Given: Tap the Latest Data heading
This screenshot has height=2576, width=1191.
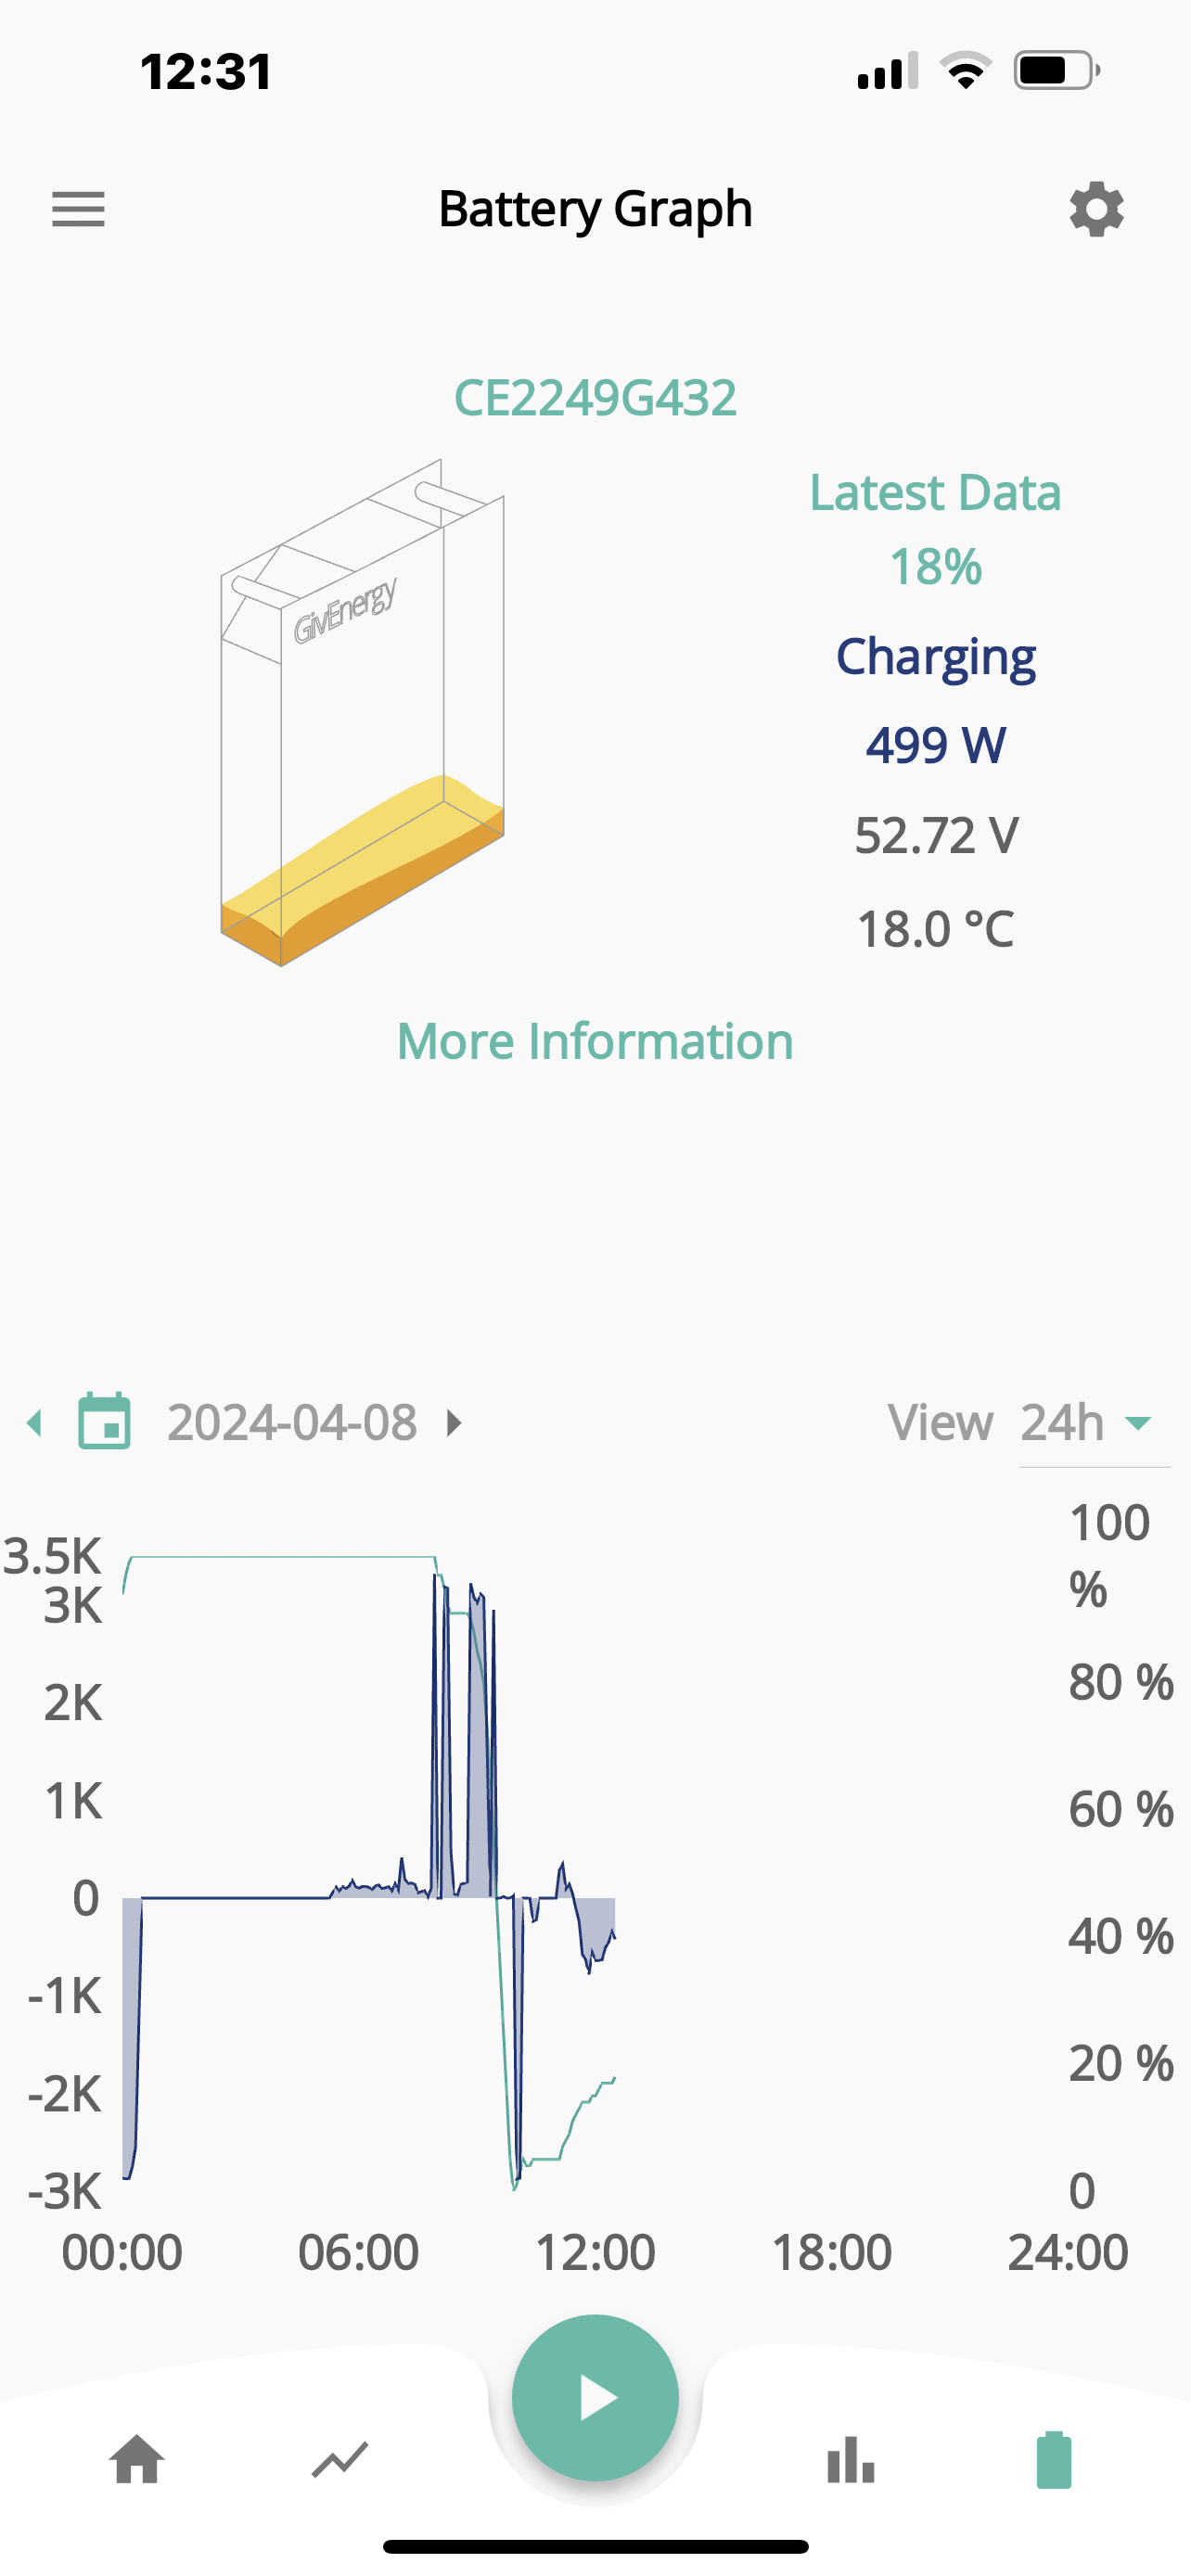Looking at the screenshot, I should [935, 492].
